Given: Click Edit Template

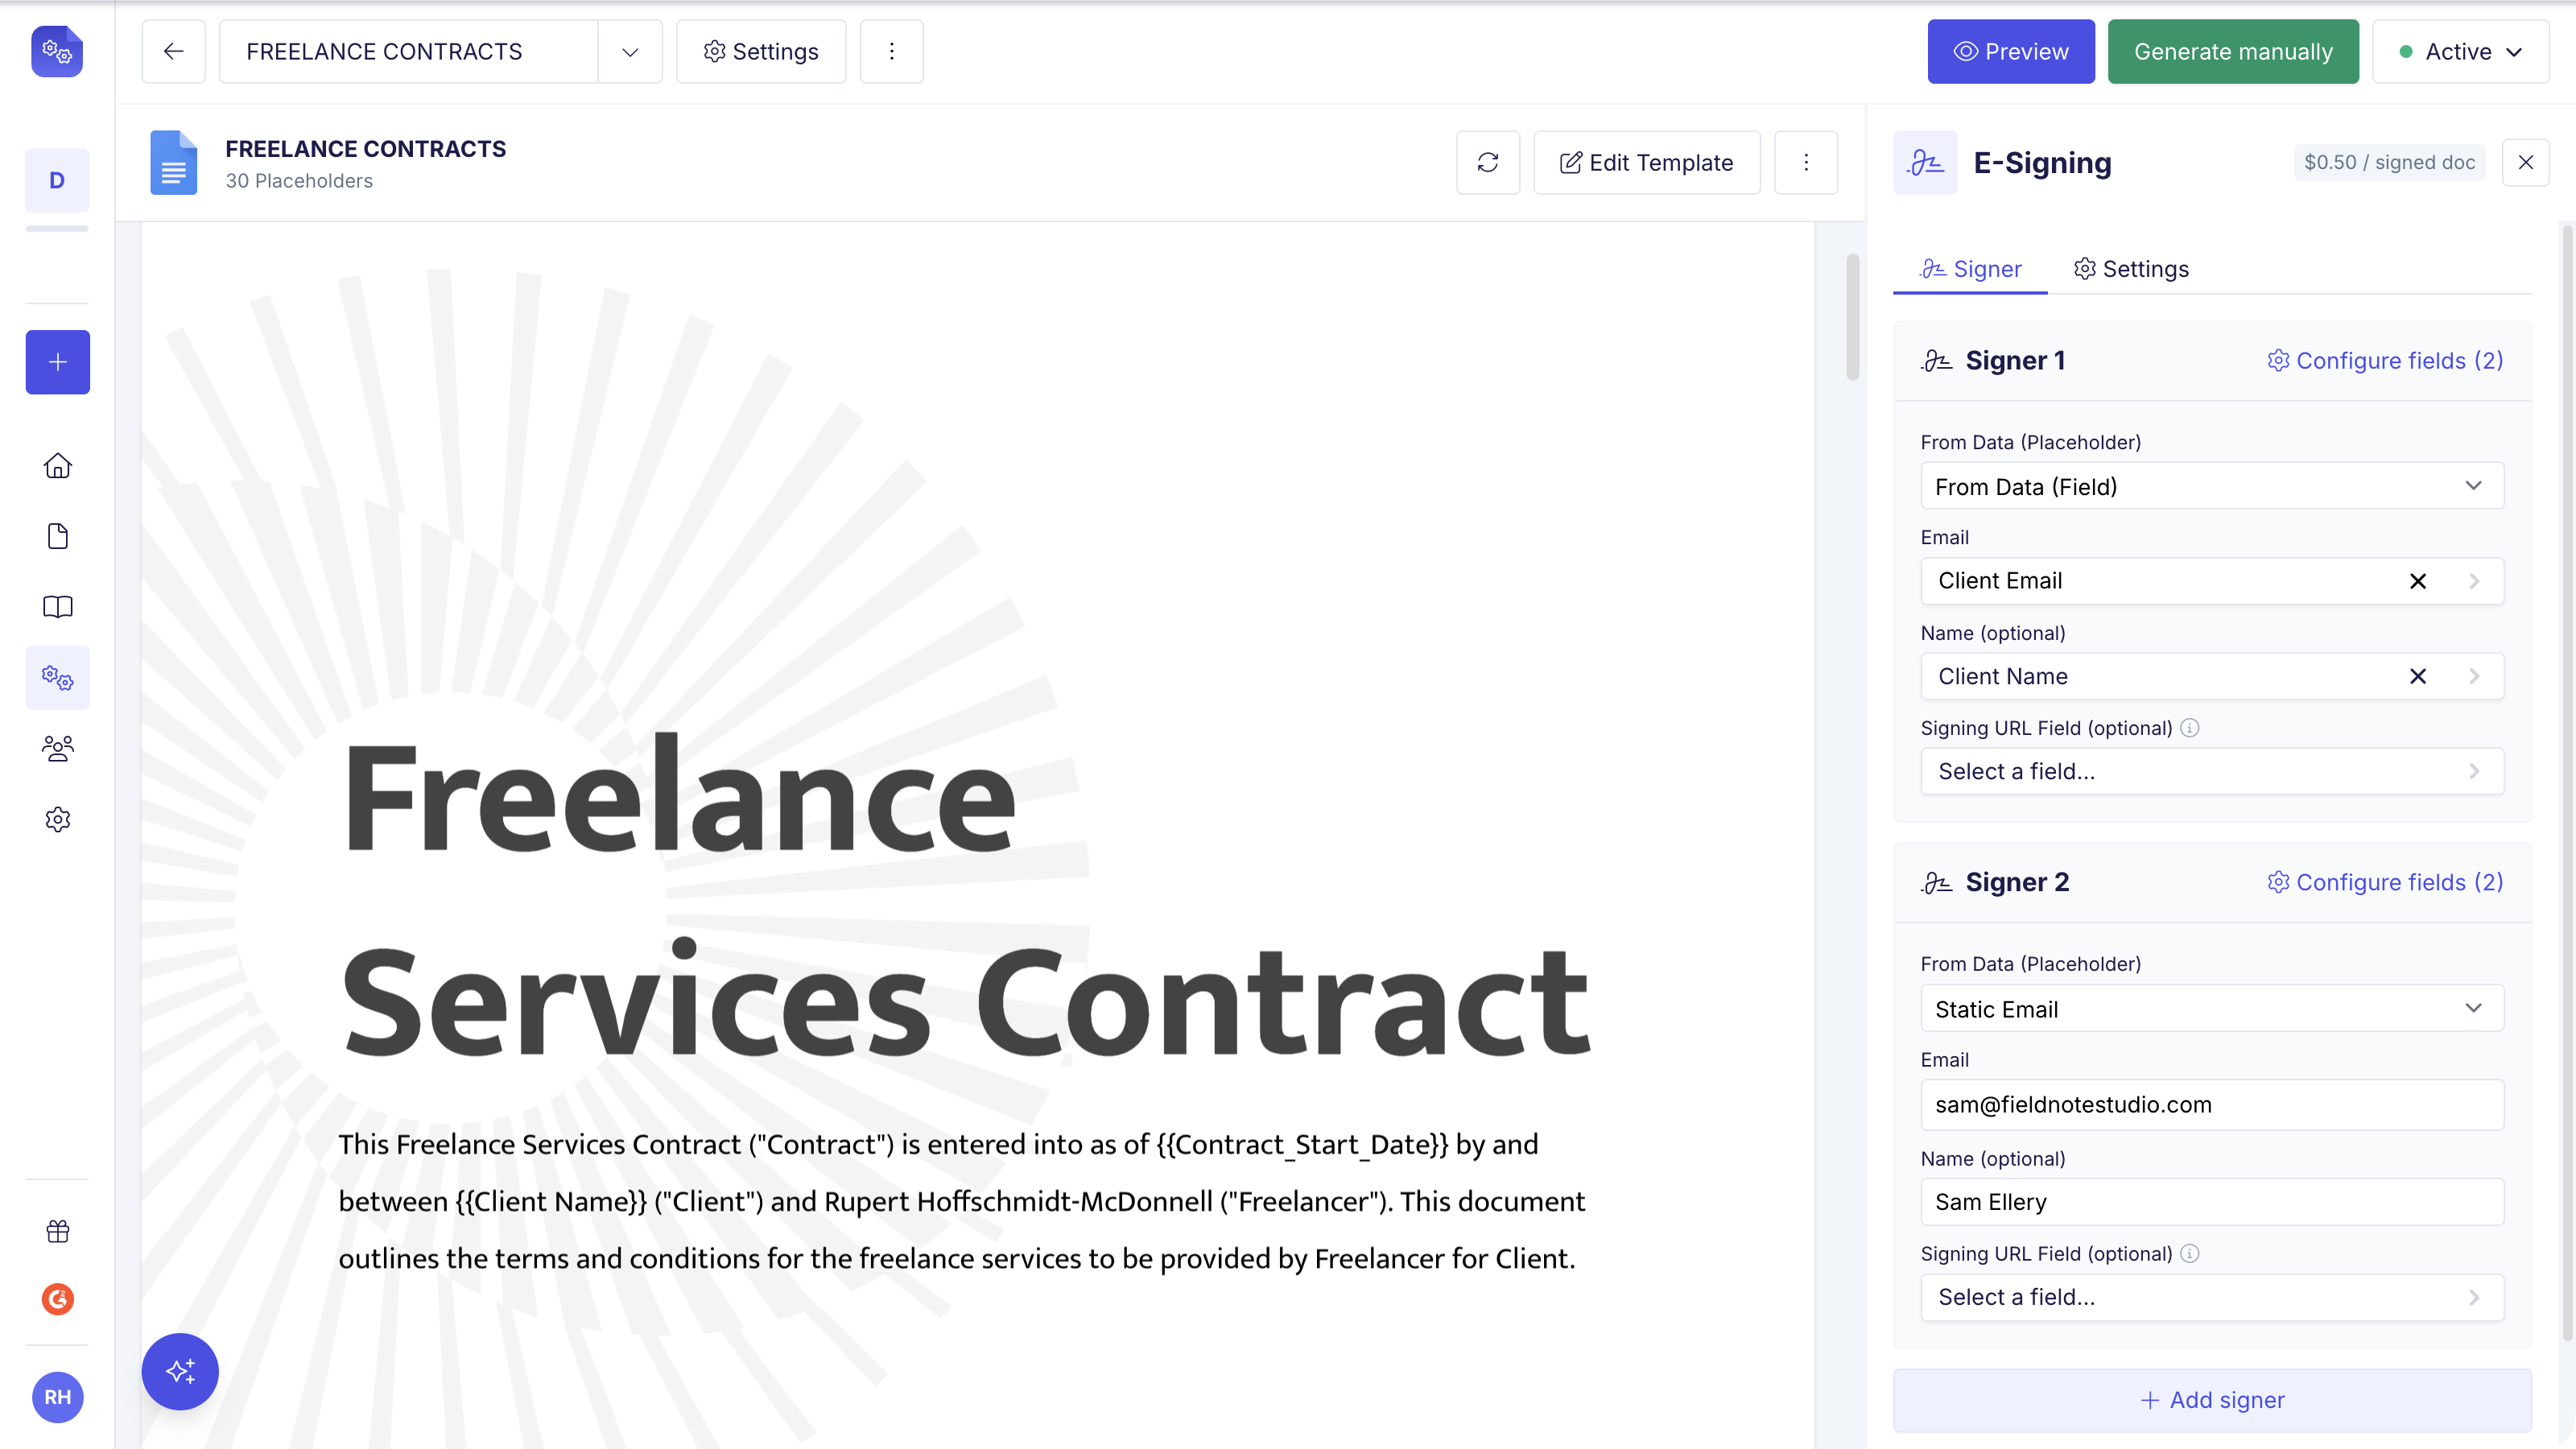Looking at the screenshot, I should click(1647, 162).
